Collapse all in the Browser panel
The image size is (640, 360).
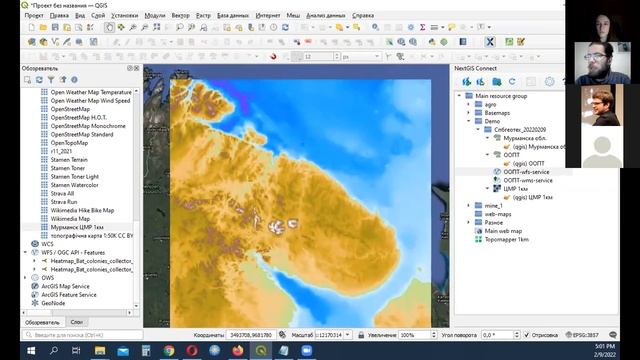coord(63,80)
